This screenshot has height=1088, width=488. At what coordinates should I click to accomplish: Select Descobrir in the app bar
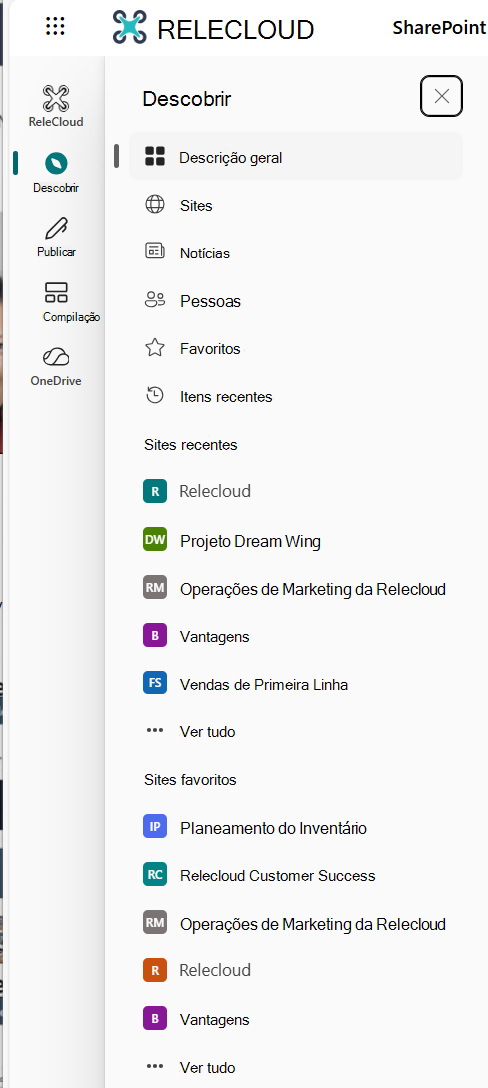click(56, 172)
